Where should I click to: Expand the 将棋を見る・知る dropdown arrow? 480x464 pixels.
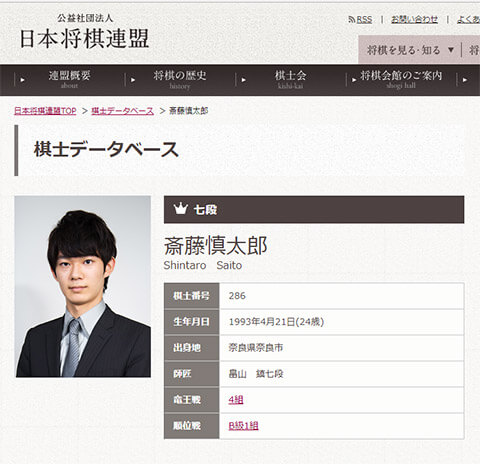[451, 50]
